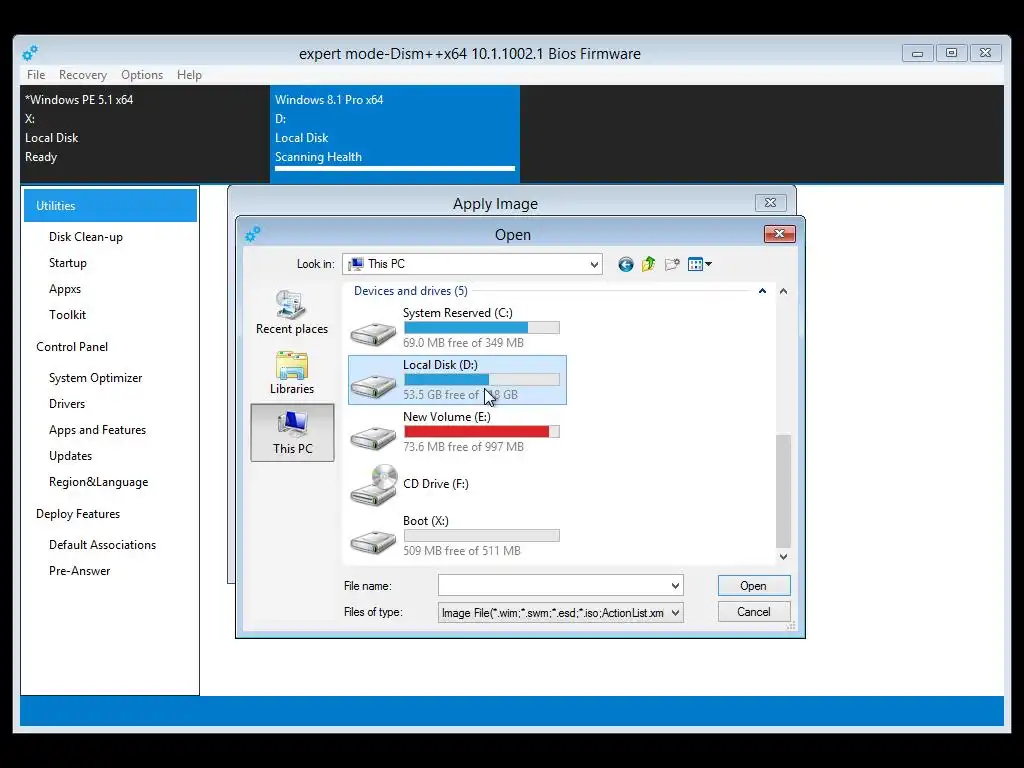Click the Control Panel sidebar header
This screenshot has width=1024, height=768.
[x=72, y=347]
